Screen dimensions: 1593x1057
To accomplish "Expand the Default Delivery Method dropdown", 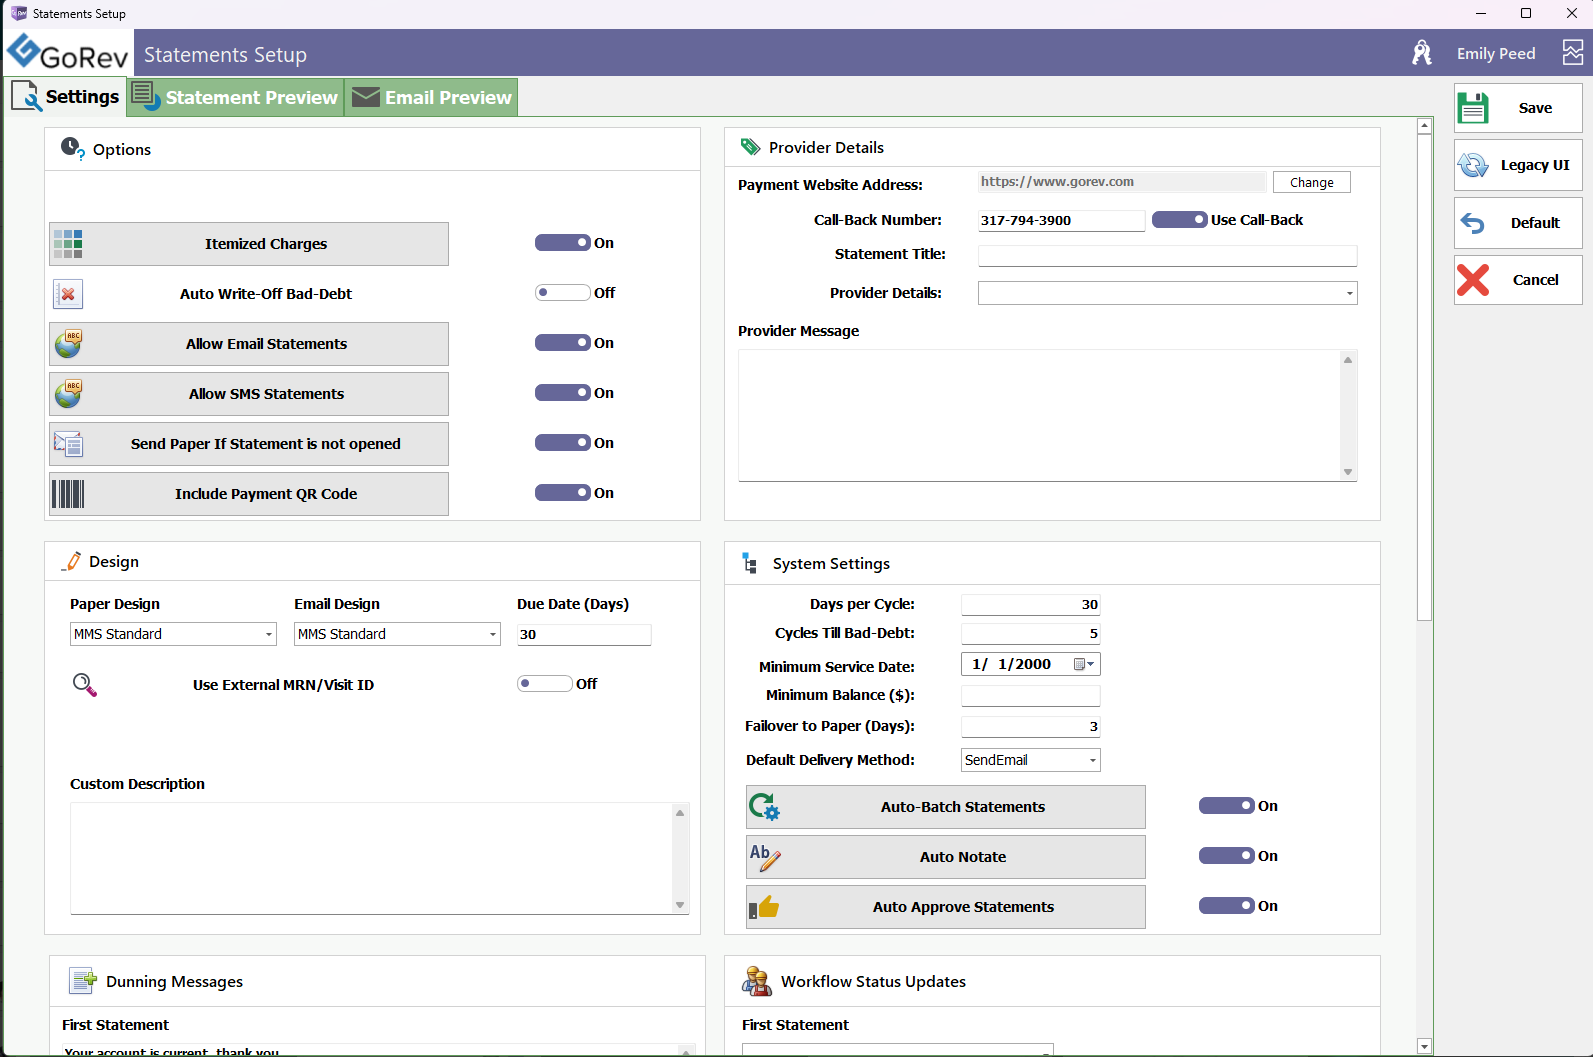I will click(1092, 760).
